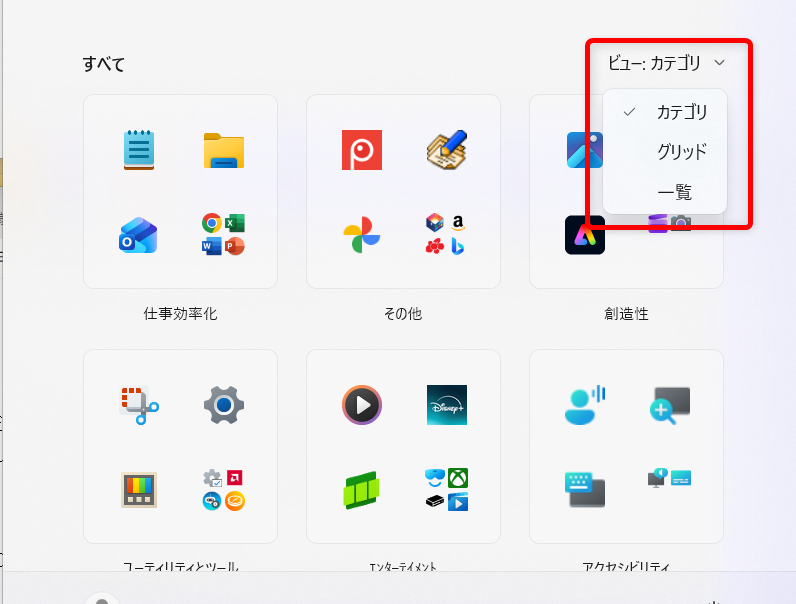Click the chevron beside ビュー: カテゴリ
Image resolution: width=796 pixels, height=604 pixels.
pos(719,63)
